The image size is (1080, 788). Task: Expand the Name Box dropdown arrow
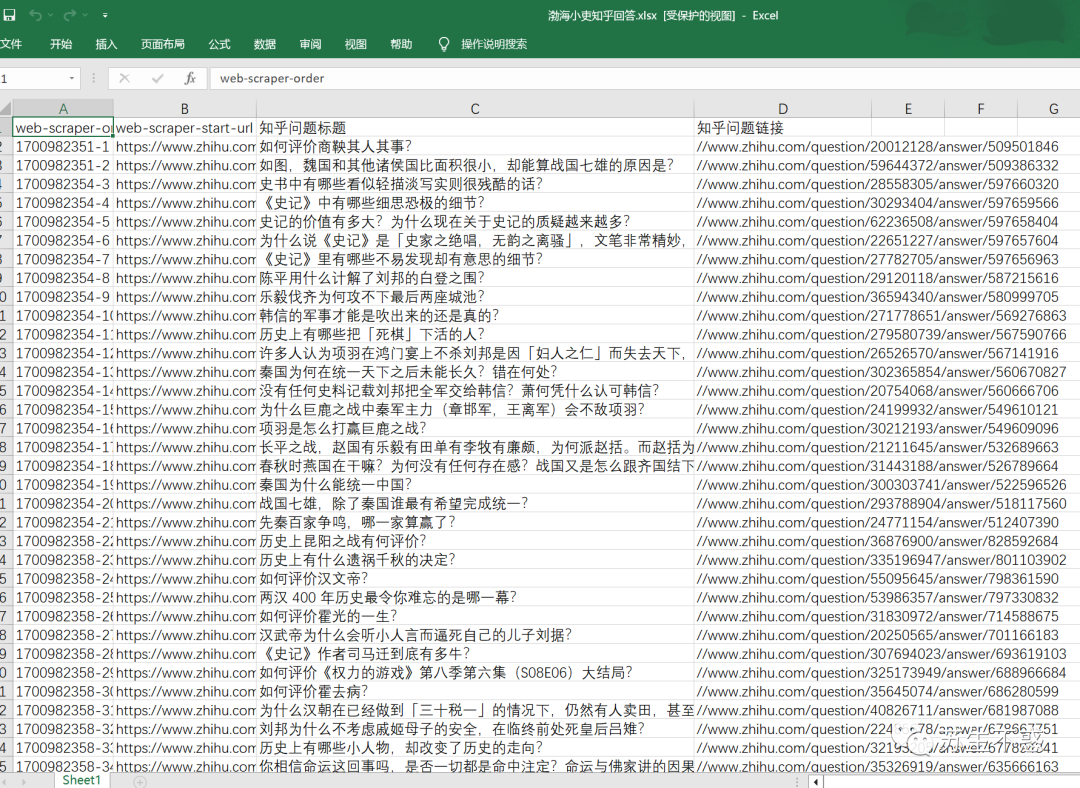click(x=72, y=79)
